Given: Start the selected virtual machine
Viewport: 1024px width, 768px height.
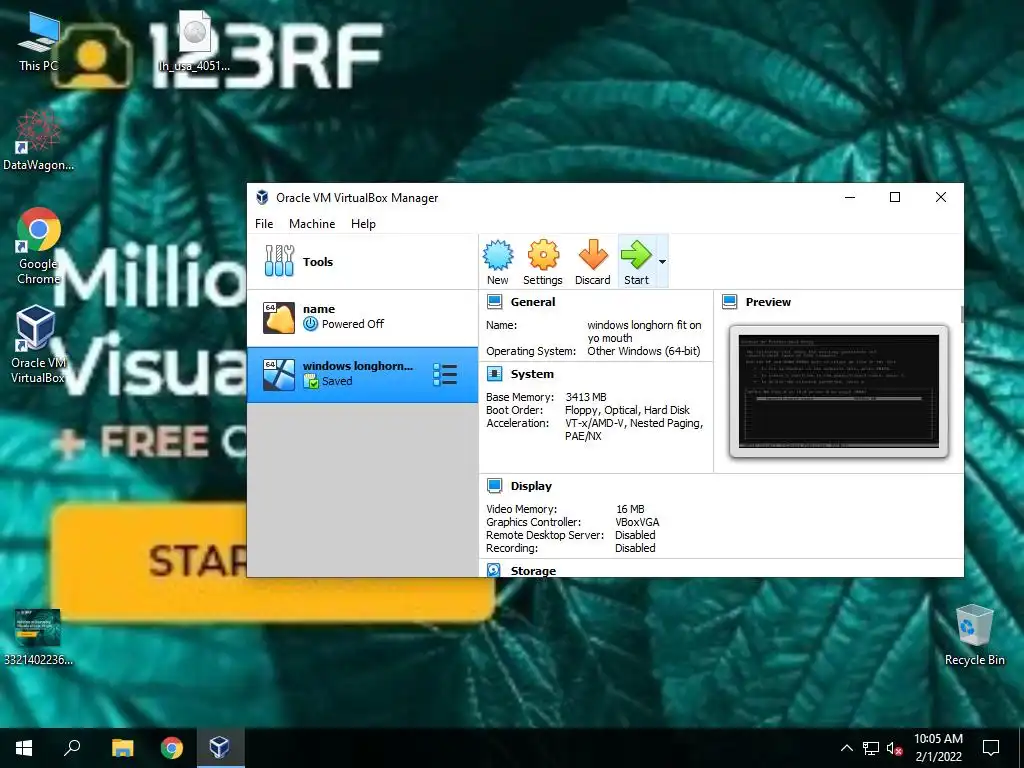Looking at the screenshot, I should coord(636,262).
